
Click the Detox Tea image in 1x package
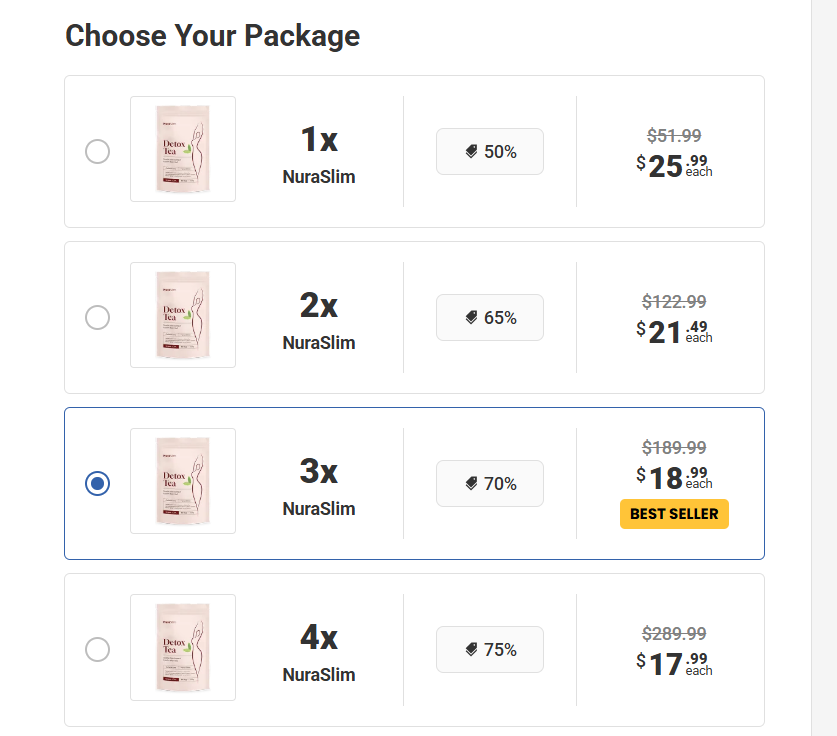tap(183, 149)
